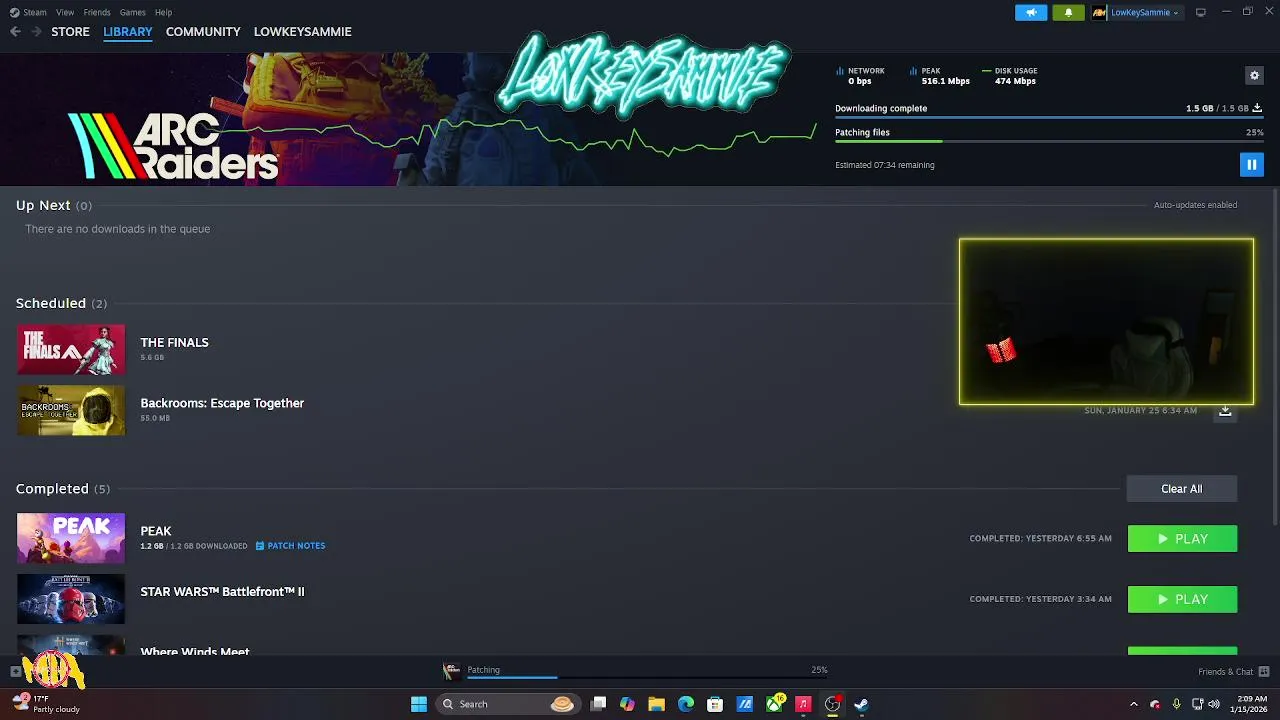Open the Games menu
The height and width of the screenshot is (720, 1280).
coord(132,12)
